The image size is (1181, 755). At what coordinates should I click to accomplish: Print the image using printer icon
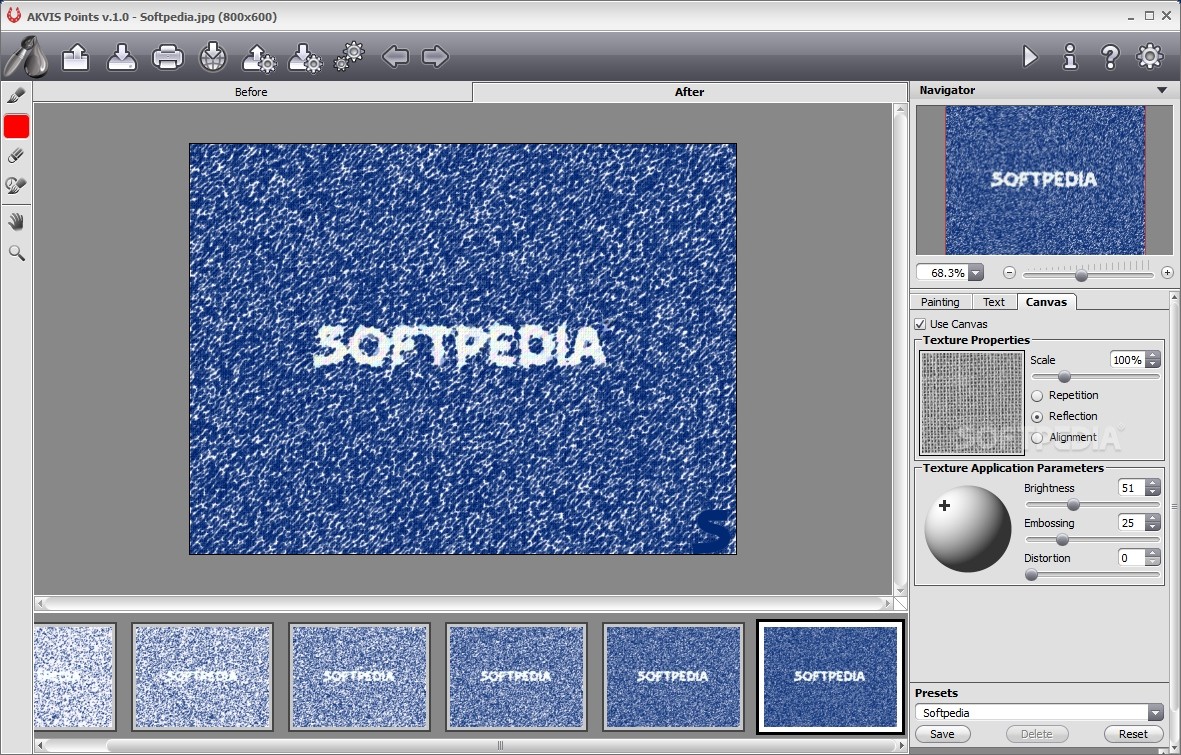pos(167,57)
